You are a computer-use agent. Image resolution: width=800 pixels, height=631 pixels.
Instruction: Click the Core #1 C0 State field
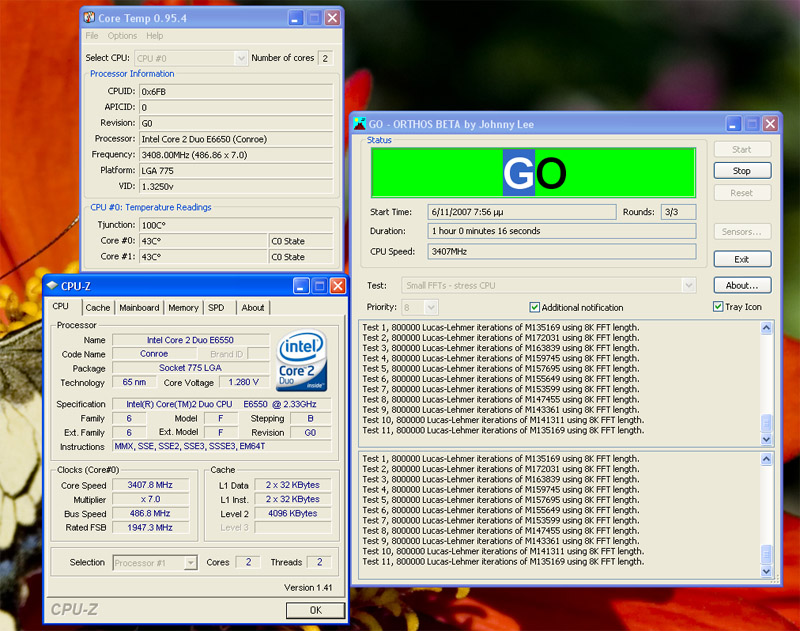301,257
